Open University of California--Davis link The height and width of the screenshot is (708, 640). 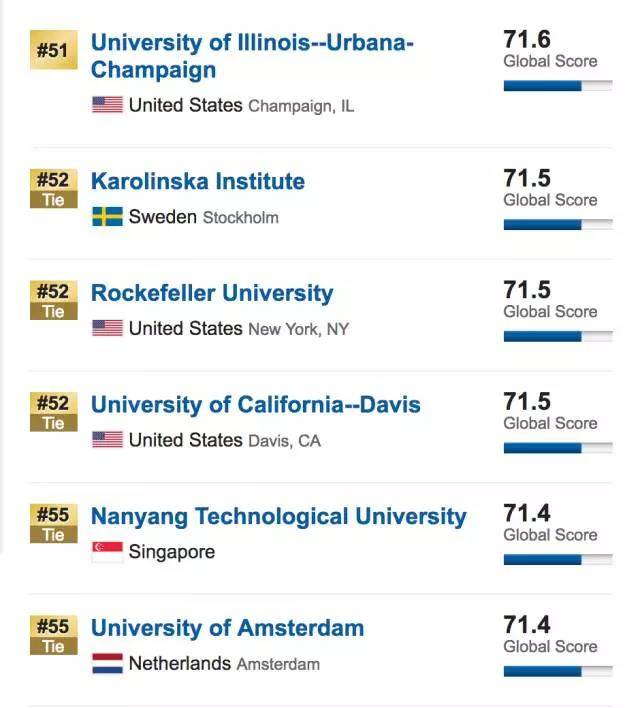pyautogui.click(x=255, y=405)
